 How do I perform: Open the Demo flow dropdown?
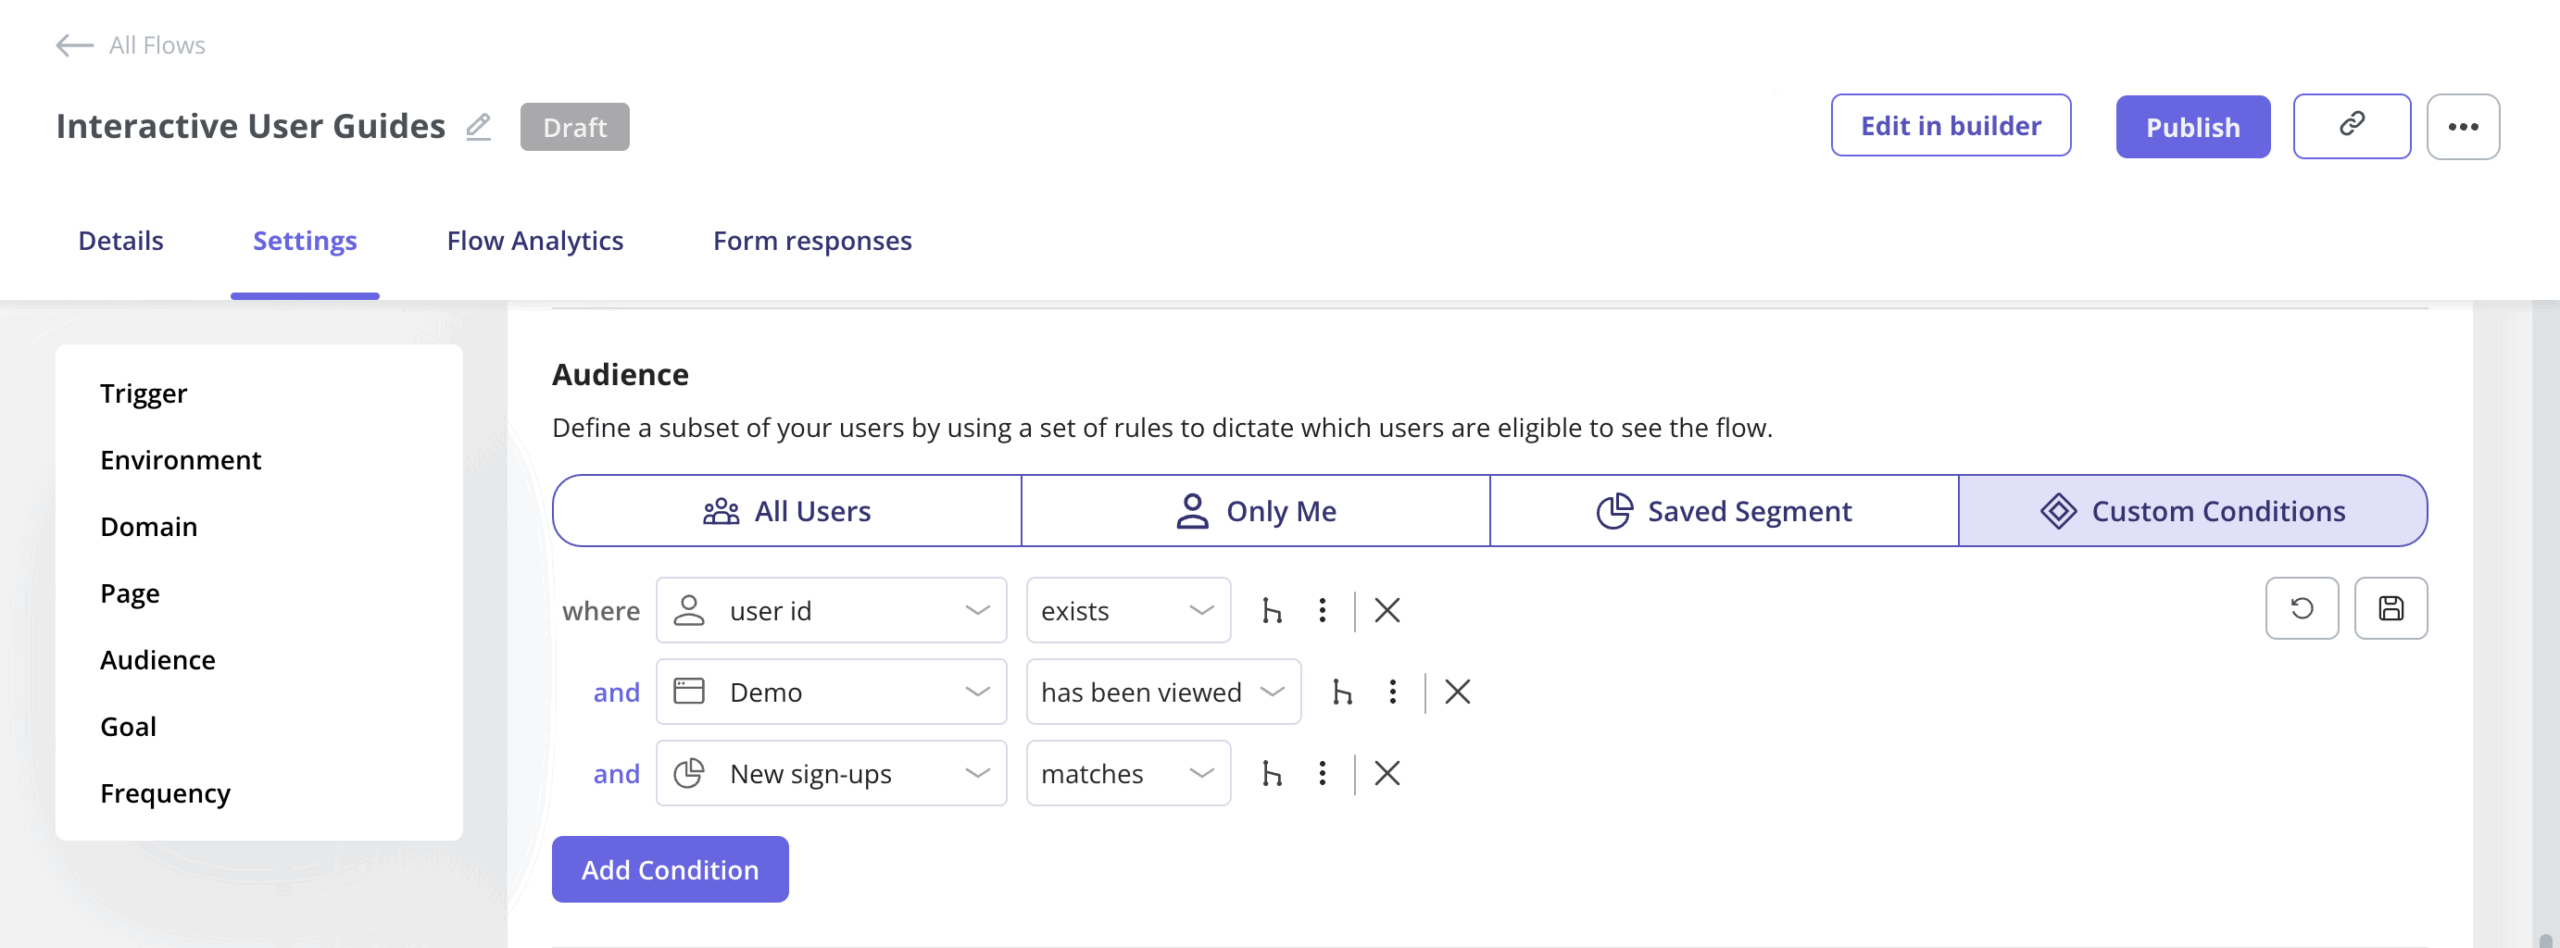point(831,692)
